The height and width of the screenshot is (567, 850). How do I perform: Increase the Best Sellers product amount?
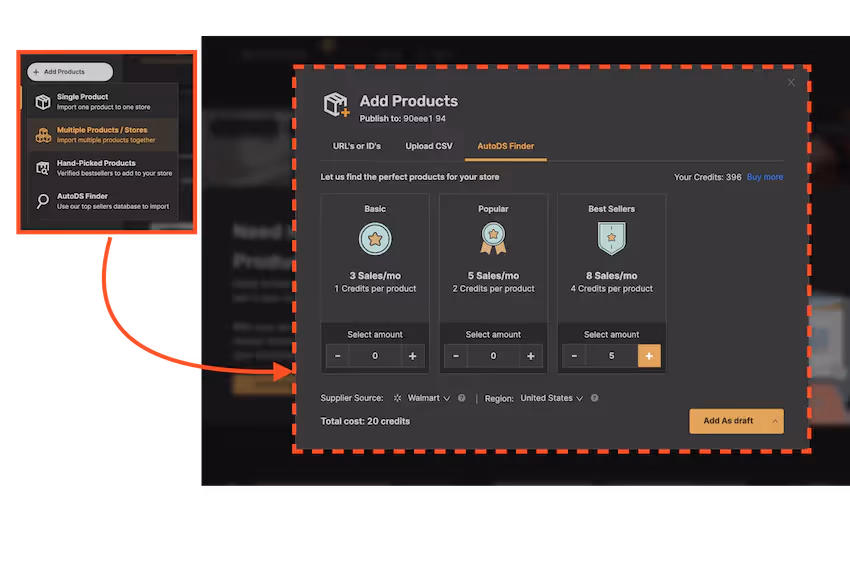pos(649,356)
